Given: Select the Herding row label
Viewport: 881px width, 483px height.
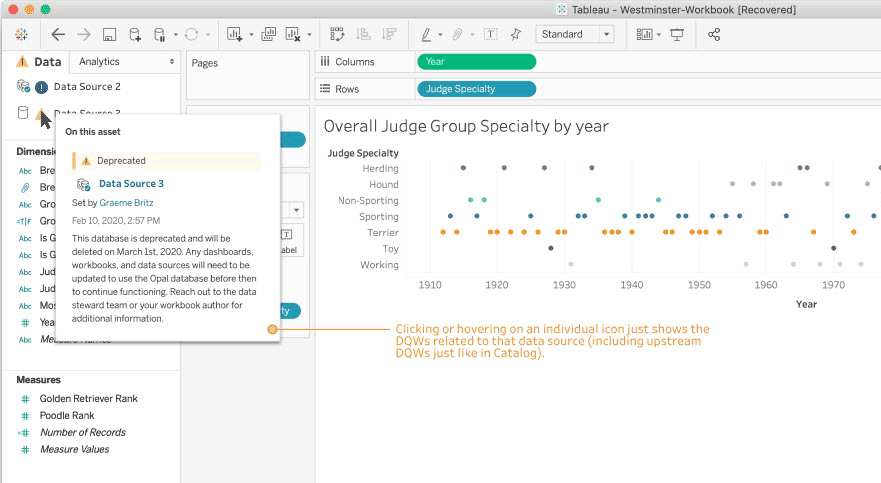Looking at the screenshot, I should click(380, 168).
